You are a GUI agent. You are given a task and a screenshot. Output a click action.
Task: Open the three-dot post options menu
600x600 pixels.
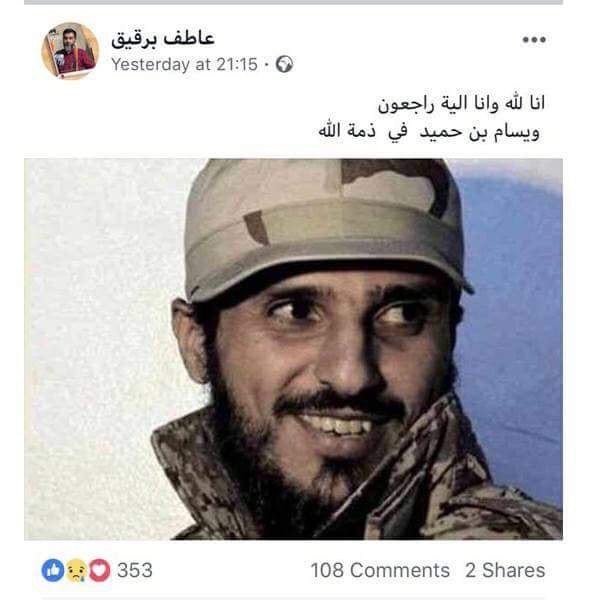(x=534, y=39)
